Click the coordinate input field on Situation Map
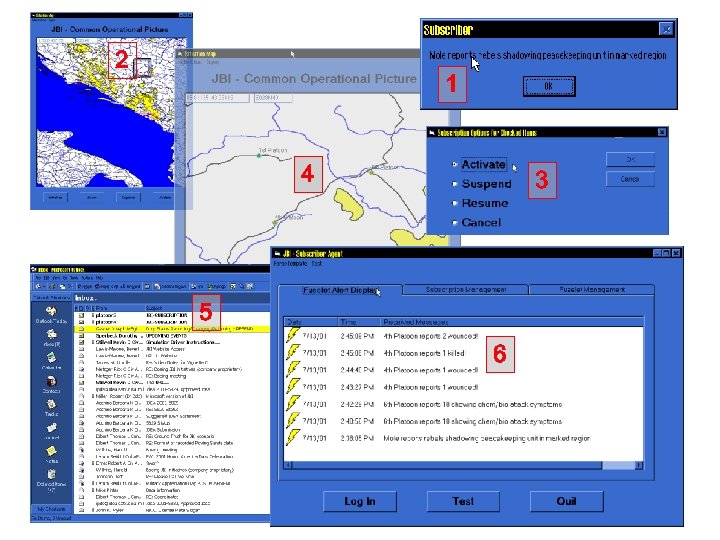The image size is (720, 540). pyautogui.click(x=217, y=98)
